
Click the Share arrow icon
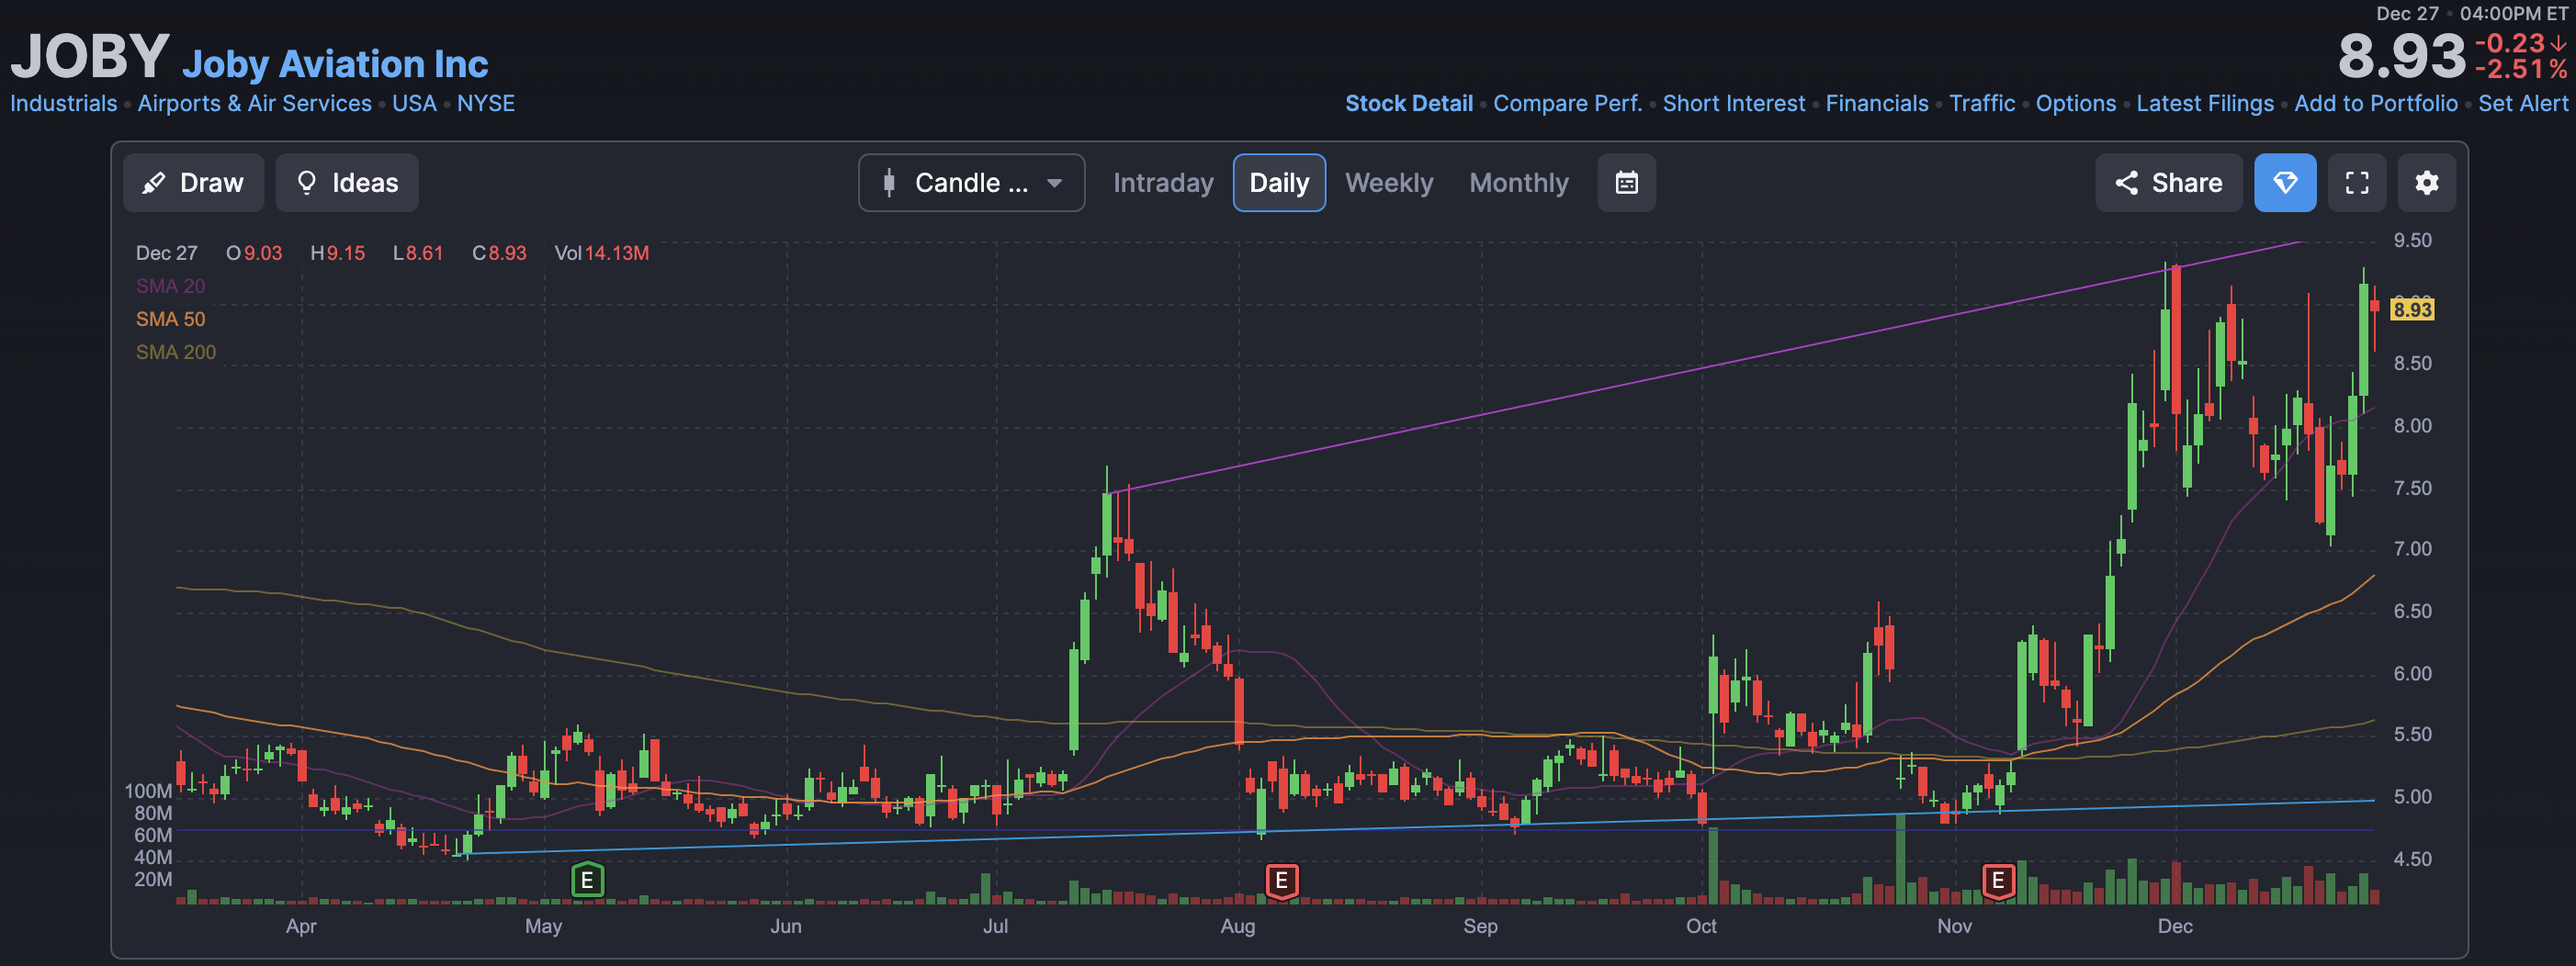(2126, 183)
